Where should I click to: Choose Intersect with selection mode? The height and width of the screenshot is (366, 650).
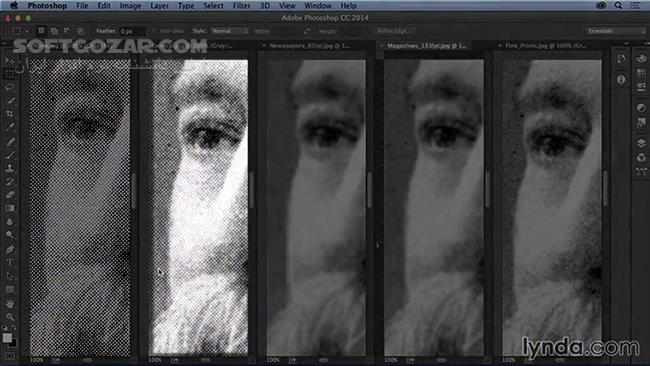point(80,31)
